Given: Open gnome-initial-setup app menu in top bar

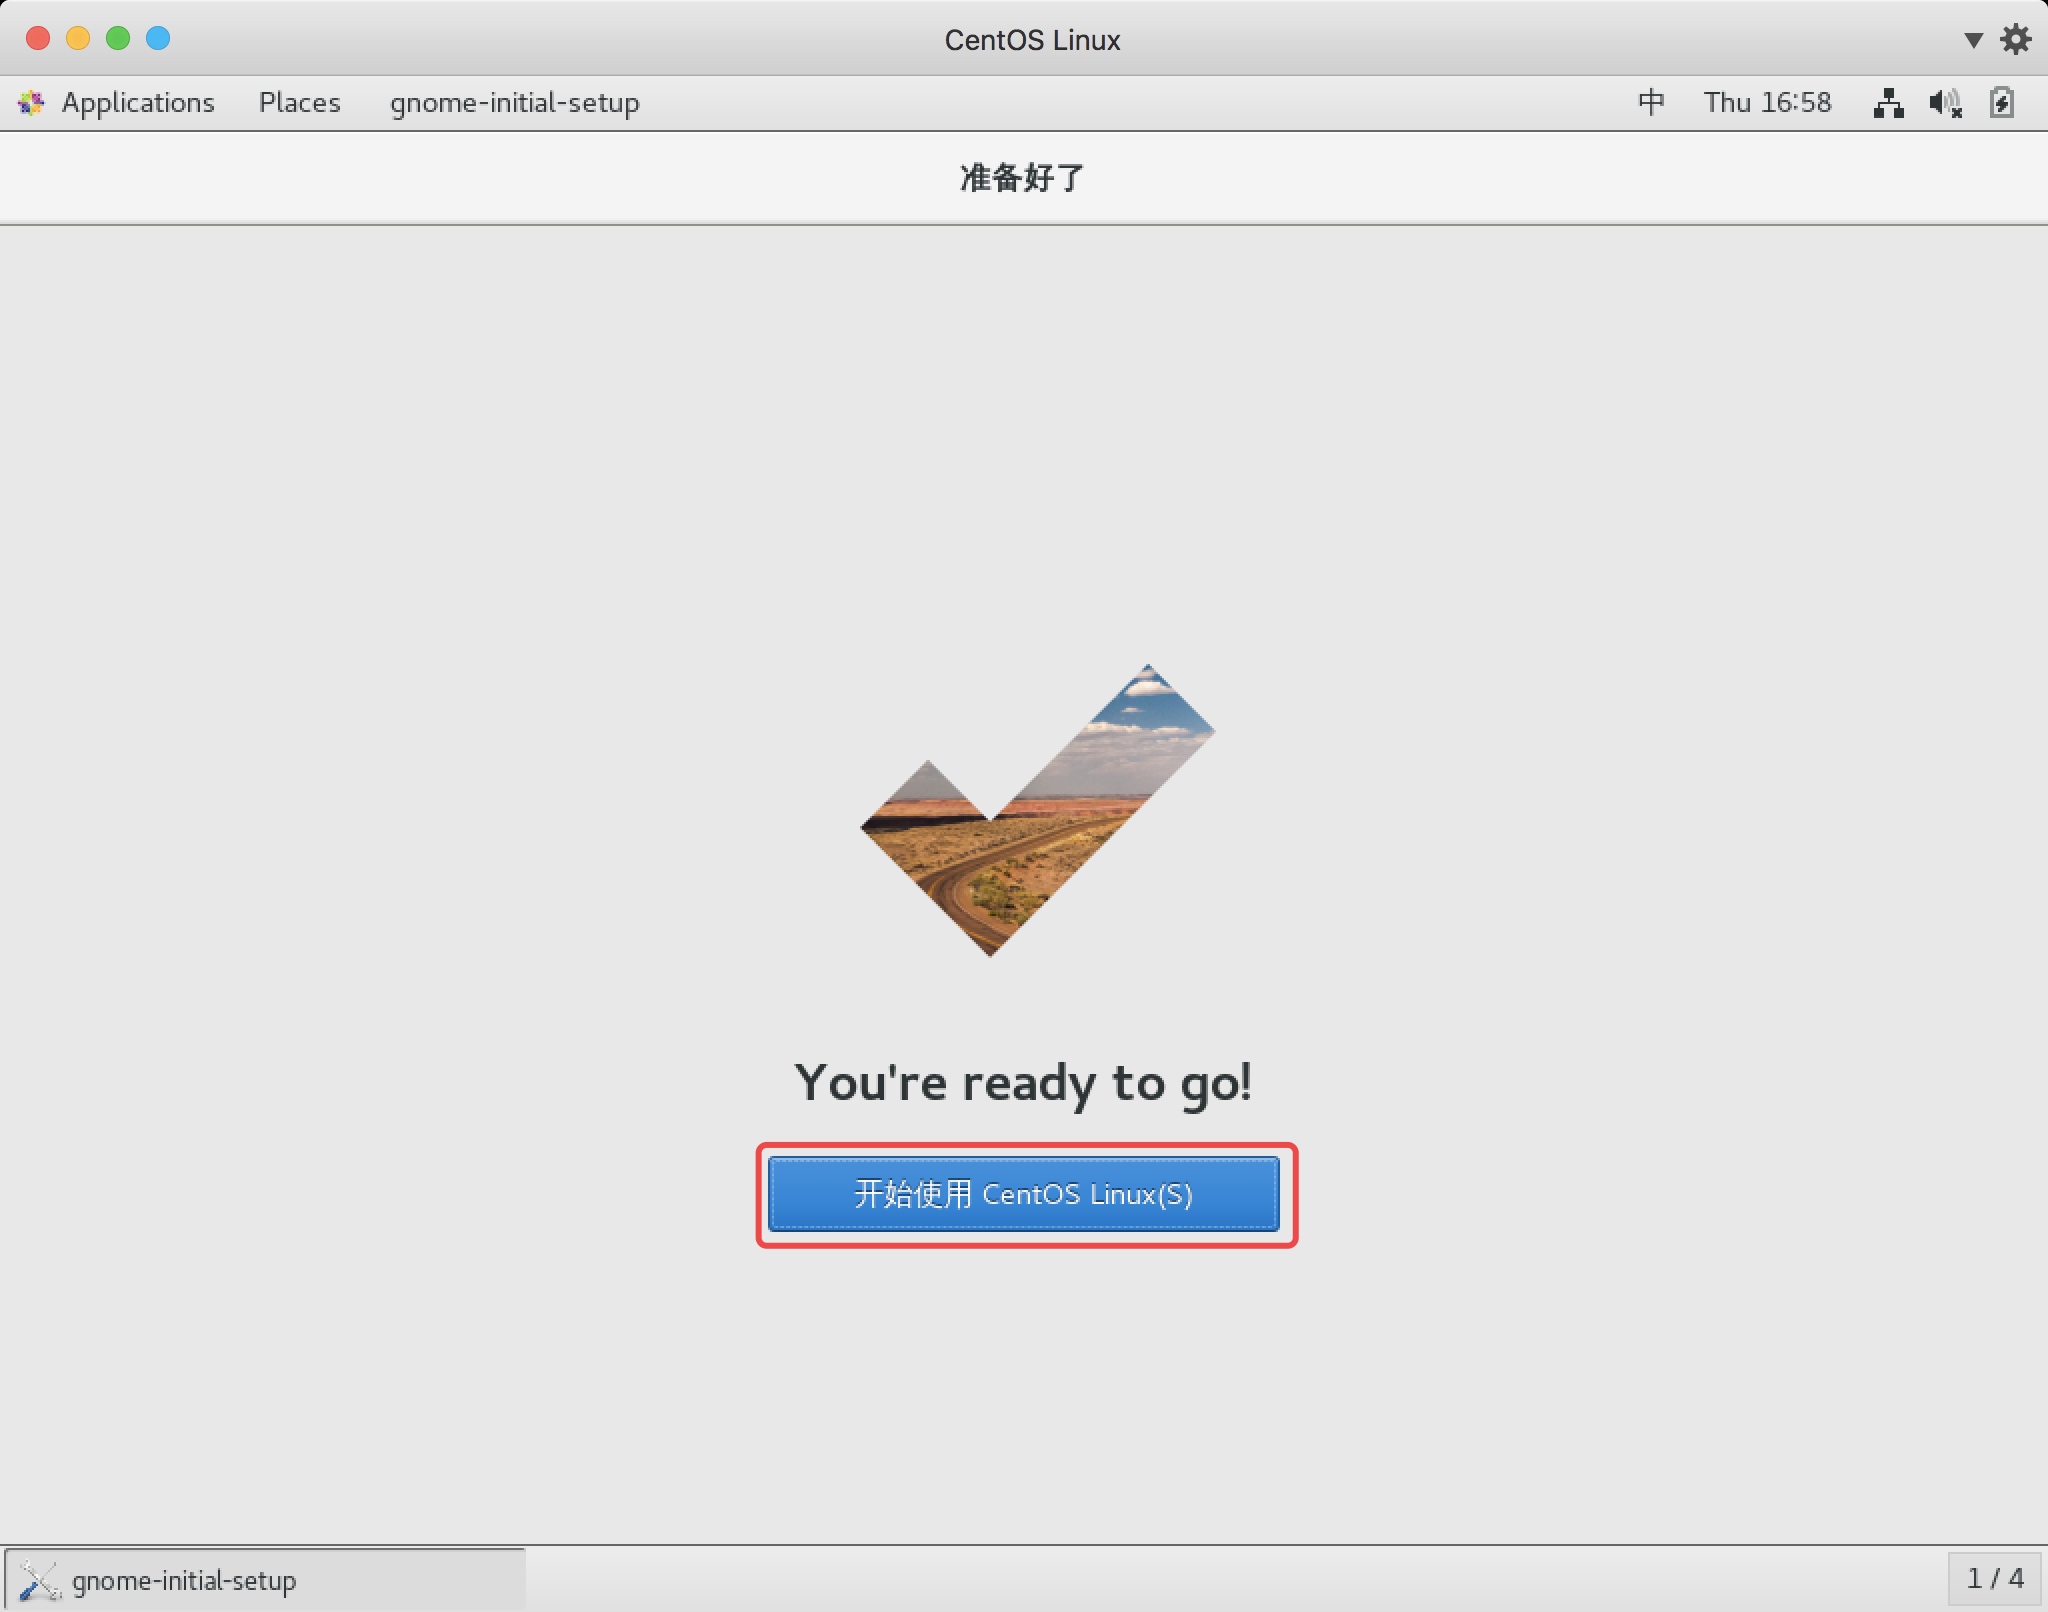Looking at the screenshot, I should (514, 102).
